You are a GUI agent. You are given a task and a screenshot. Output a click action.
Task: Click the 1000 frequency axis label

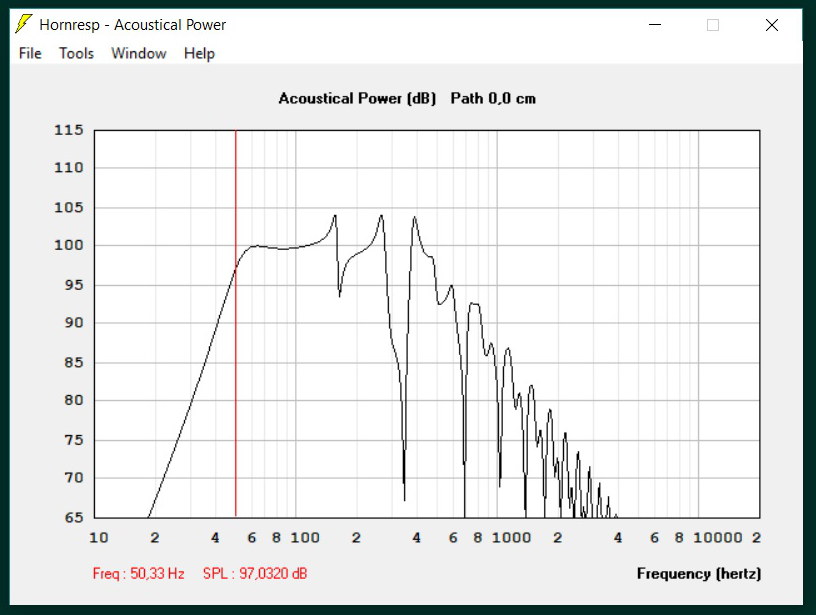pos(511,537)
